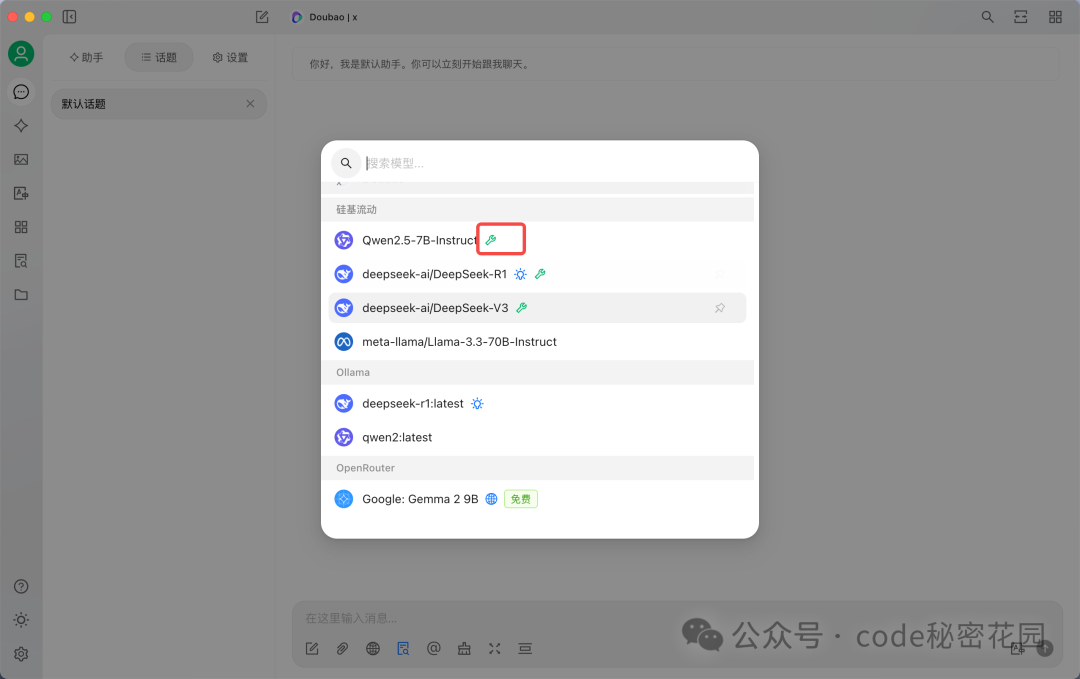Open the knowledge base from the sidebar

21,260
